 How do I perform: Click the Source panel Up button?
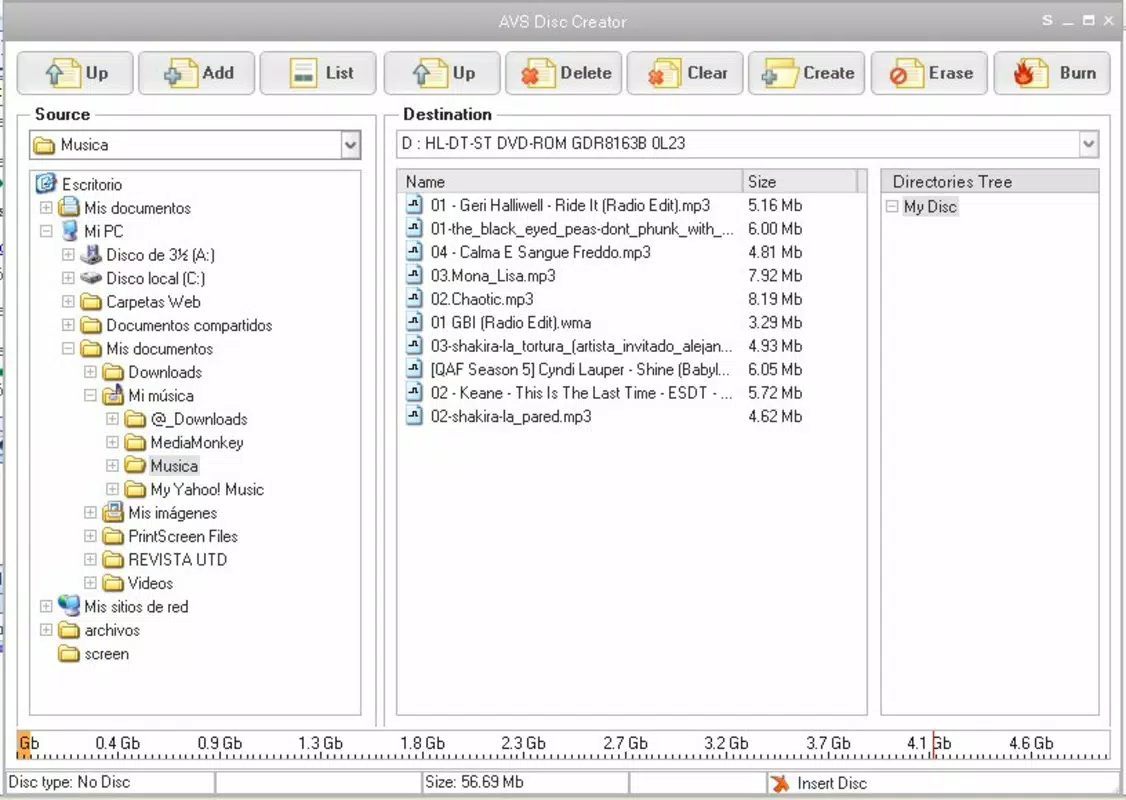click(x=75, y=73)
